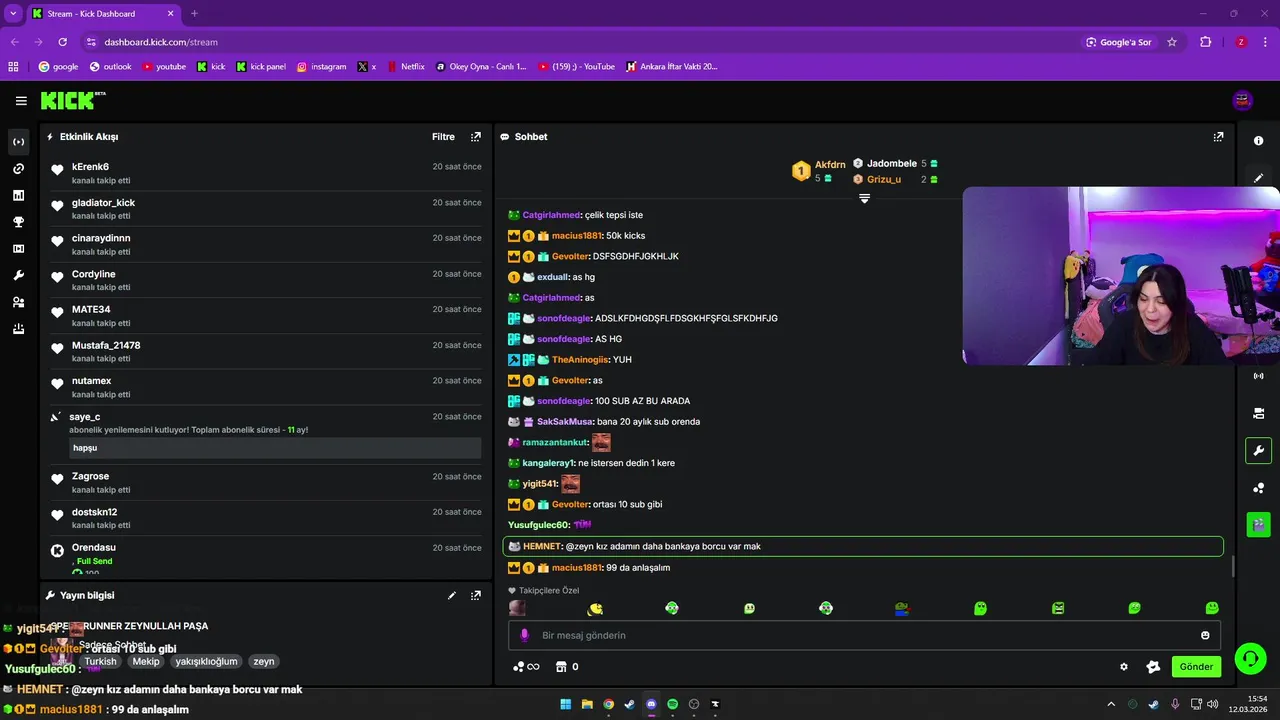Click the camera icon in right sidebar
Screen dimensions: 1280x720
pyautogui.click(x=1258, y=413)
